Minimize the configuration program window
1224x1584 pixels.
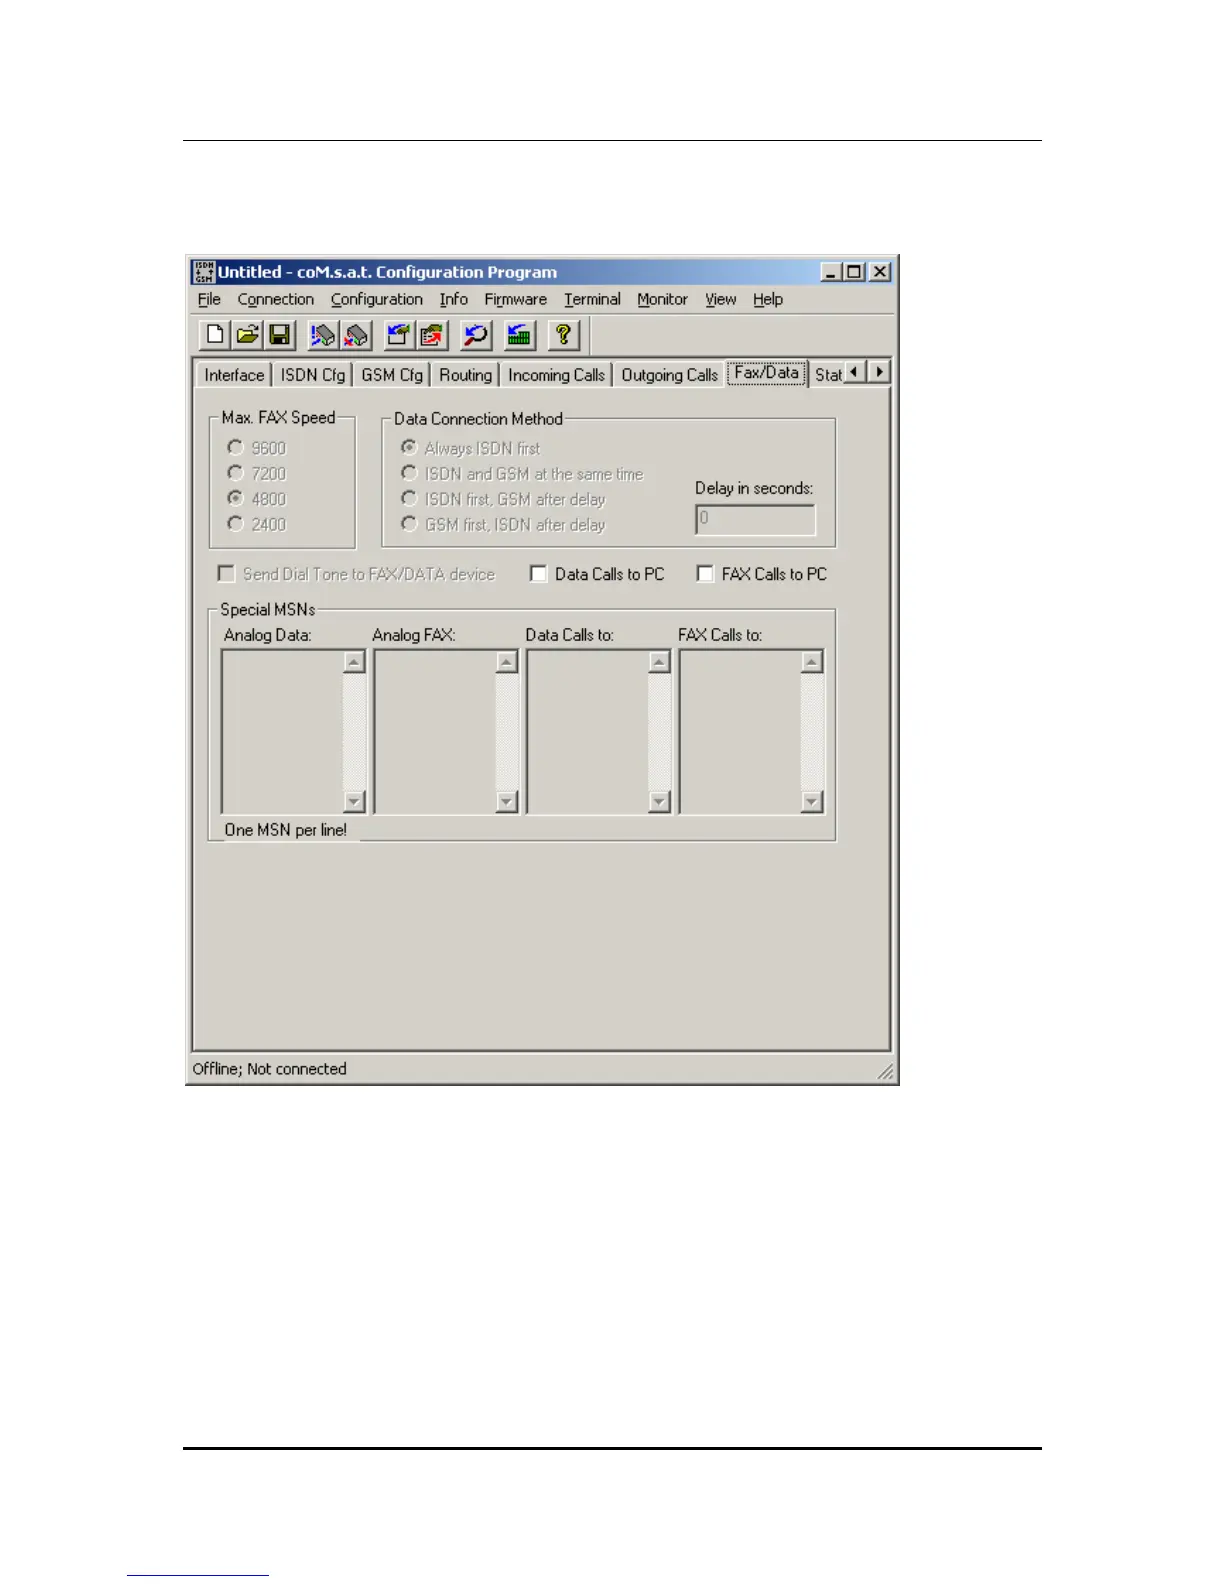click(x=831, y=272)
